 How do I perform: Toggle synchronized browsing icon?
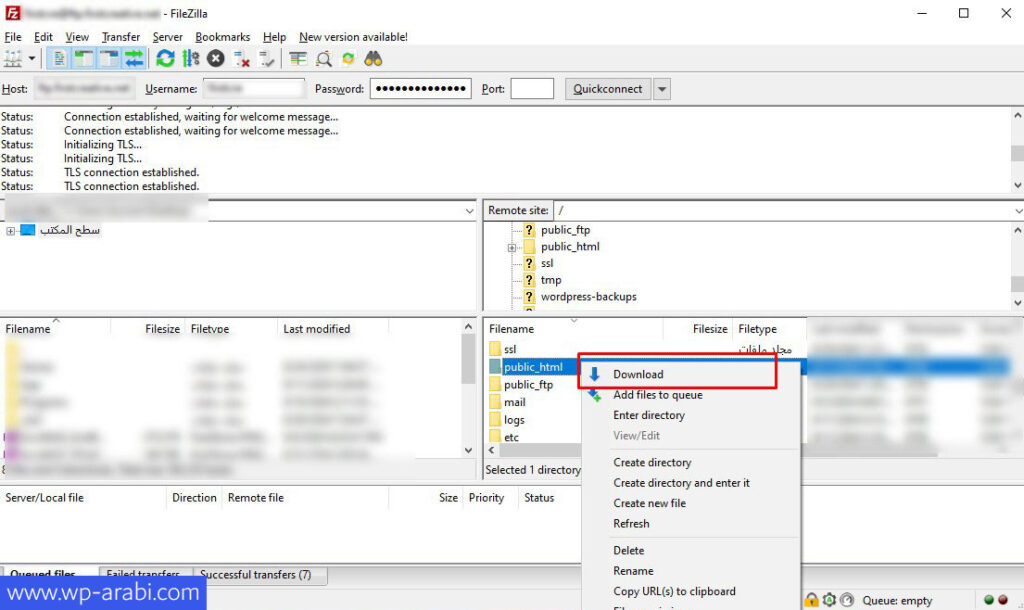(348, 59)
